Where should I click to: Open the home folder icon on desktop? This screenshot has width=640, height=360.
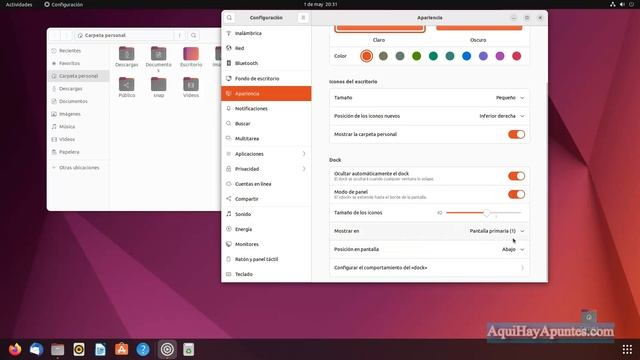(x=589, y=316)
